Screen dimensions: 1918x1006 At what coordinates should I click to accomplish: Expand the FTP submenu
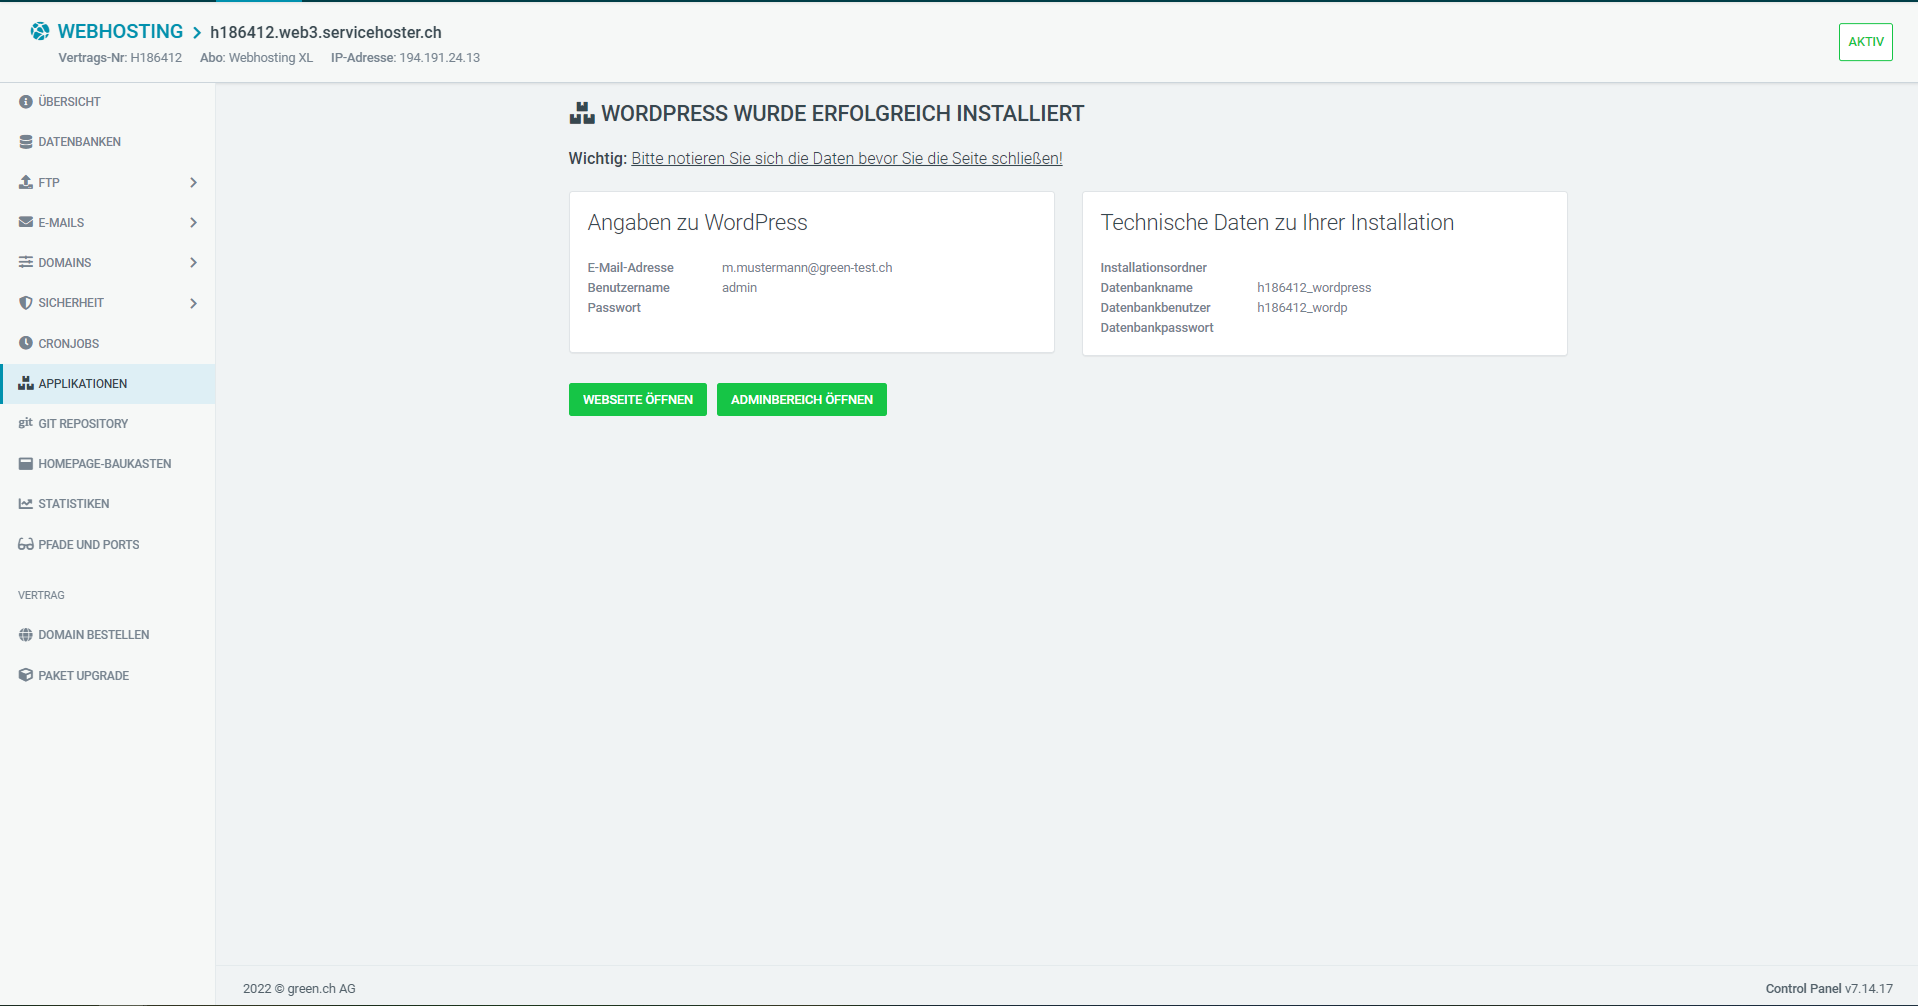(192, 182)
